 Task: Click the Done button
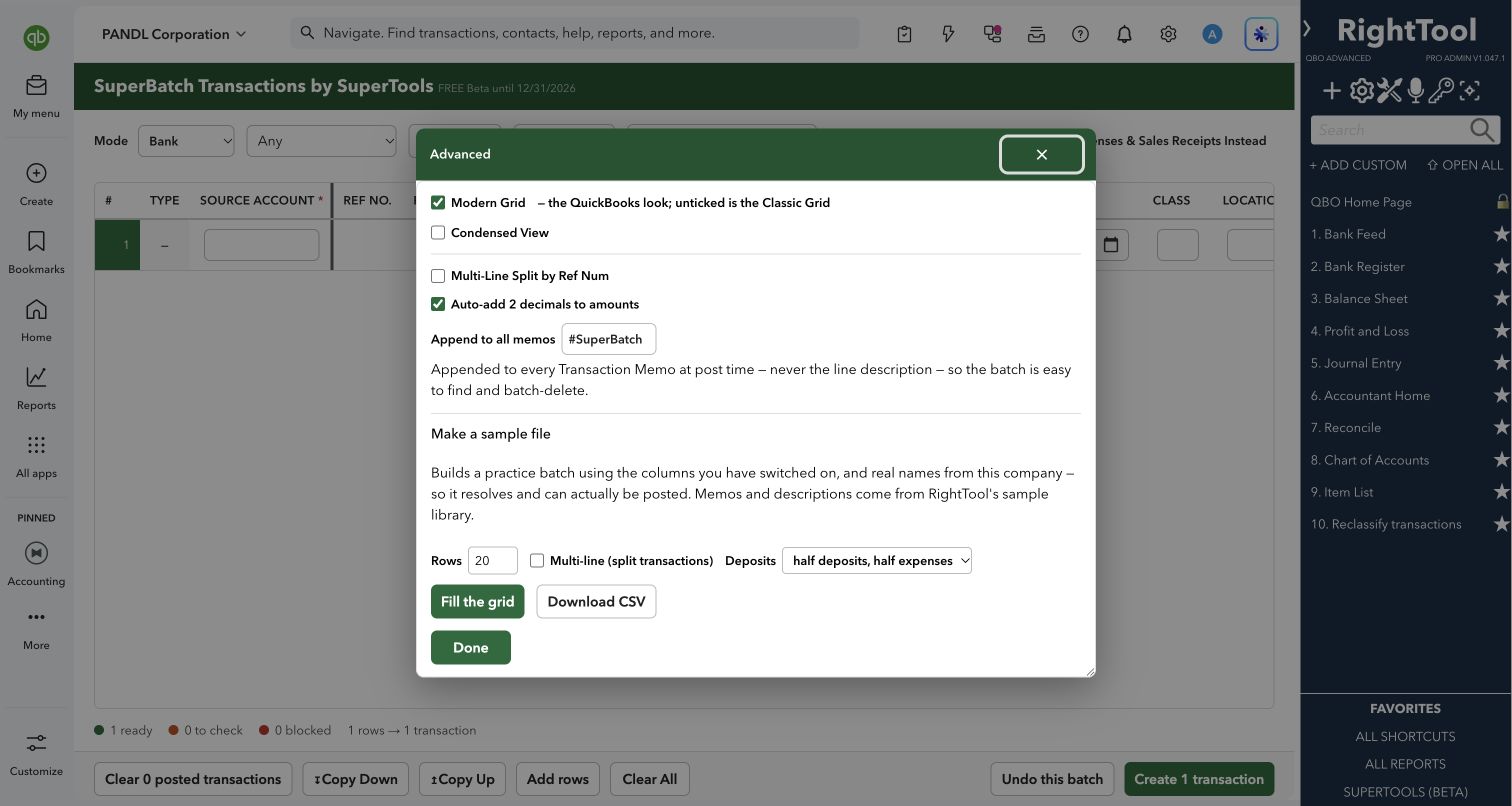pos(471,647)
